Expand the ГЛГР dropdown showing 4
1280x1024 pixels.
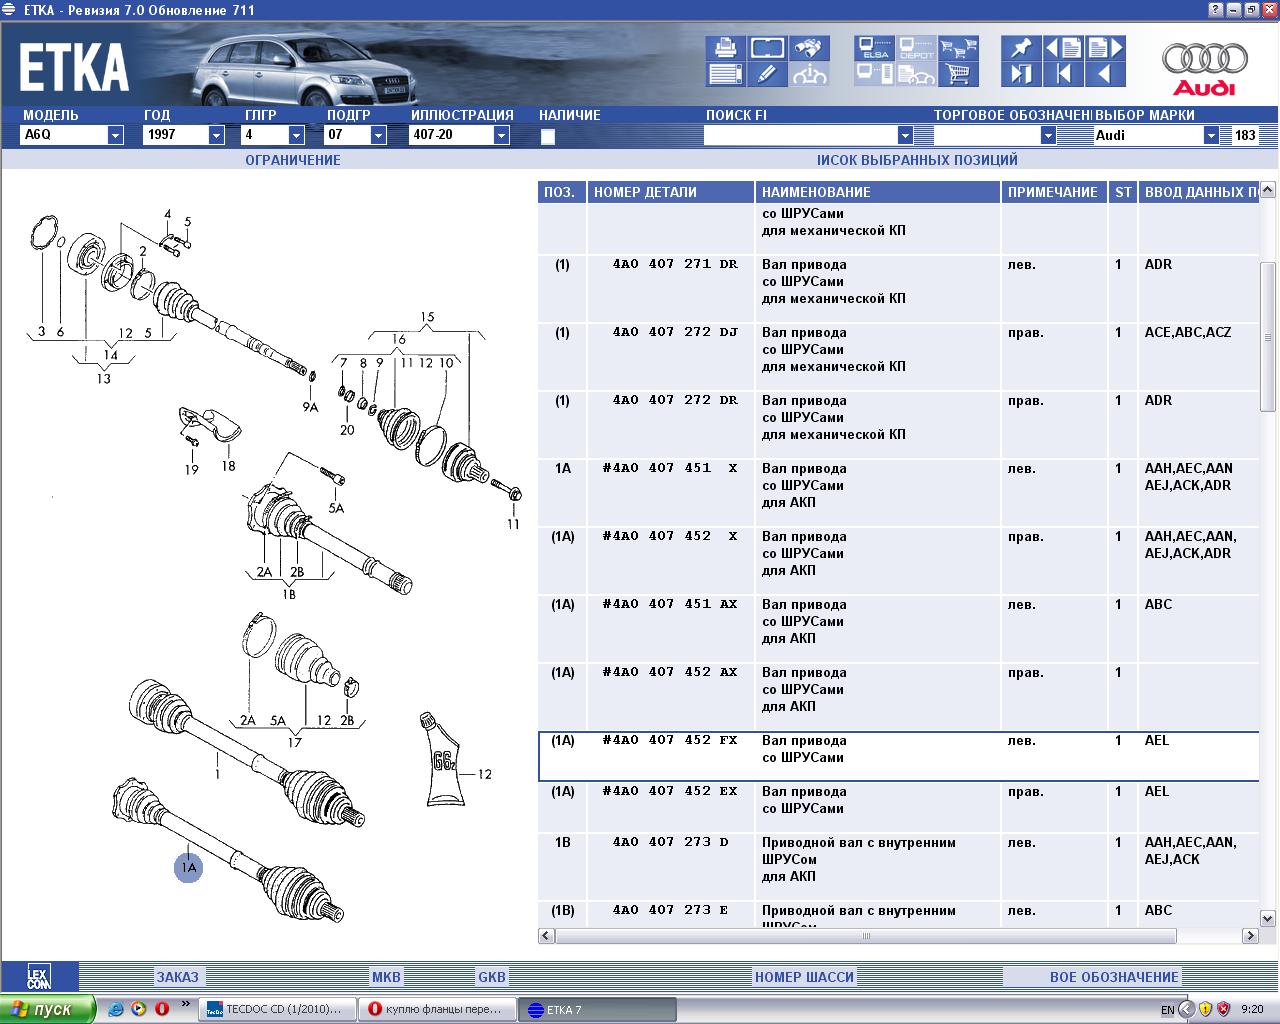coord(297,135)
